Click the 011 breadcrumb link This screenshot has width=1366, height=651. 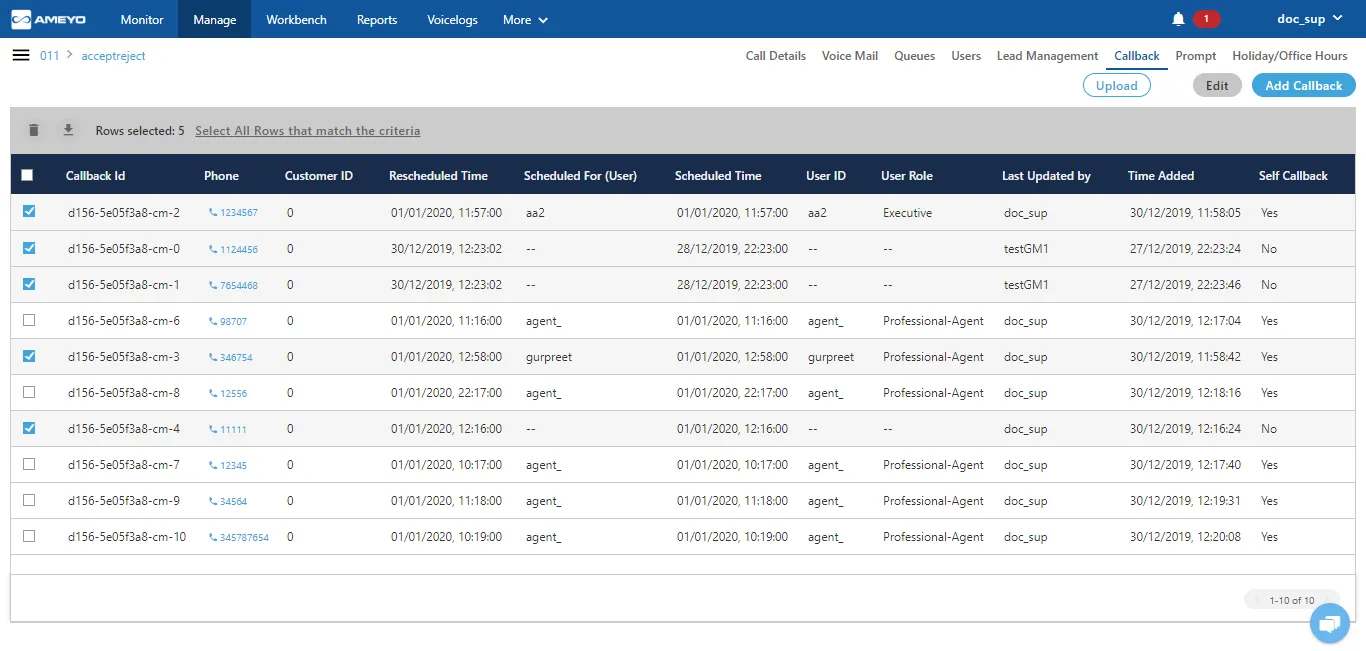[x=50, y=56]
